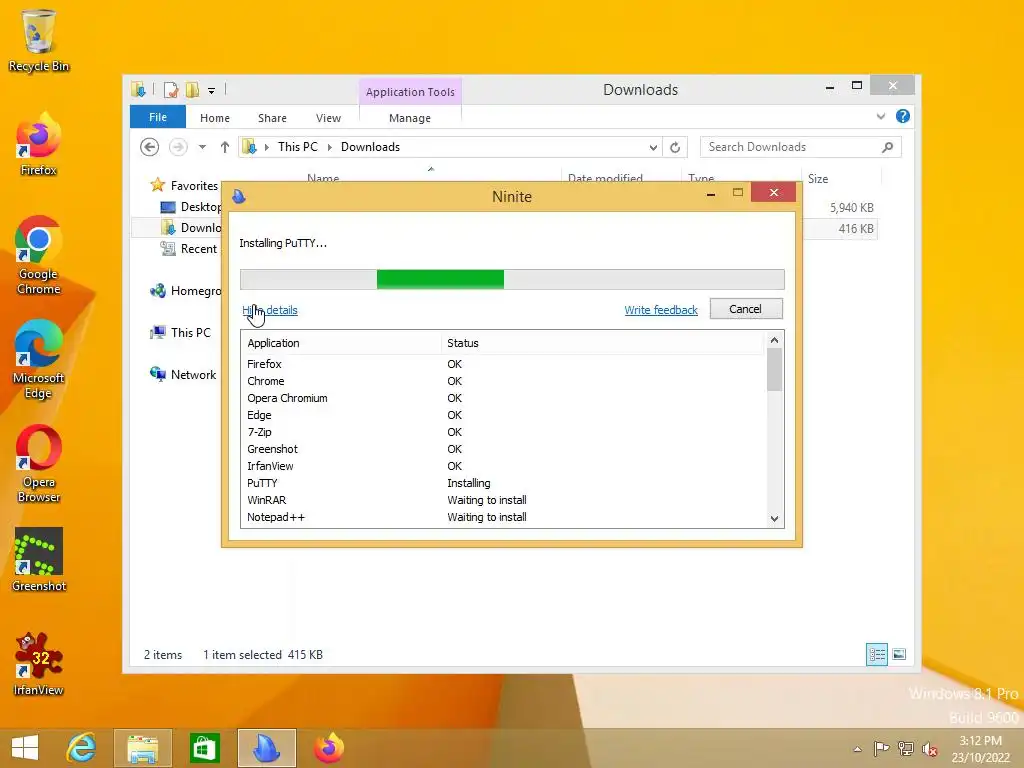1024x768 pixels.
Task: Refresh the Downloads folder view
Action: pyautogui.click(x=675, y=147)
